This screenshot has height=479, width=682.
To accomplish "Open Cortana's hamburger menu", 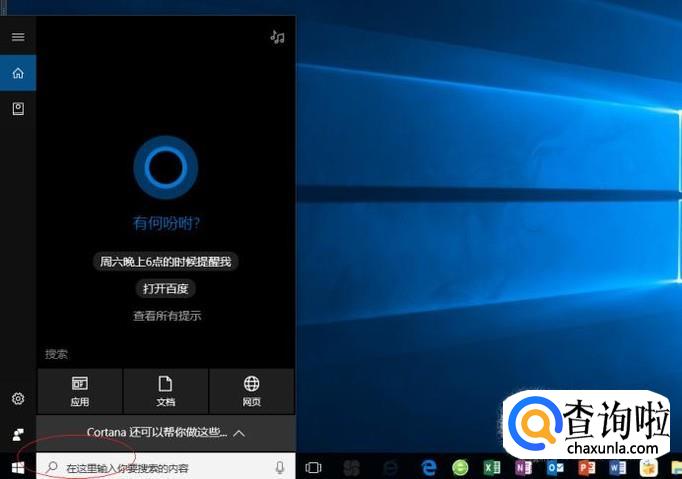I will [x=18, y=37].
